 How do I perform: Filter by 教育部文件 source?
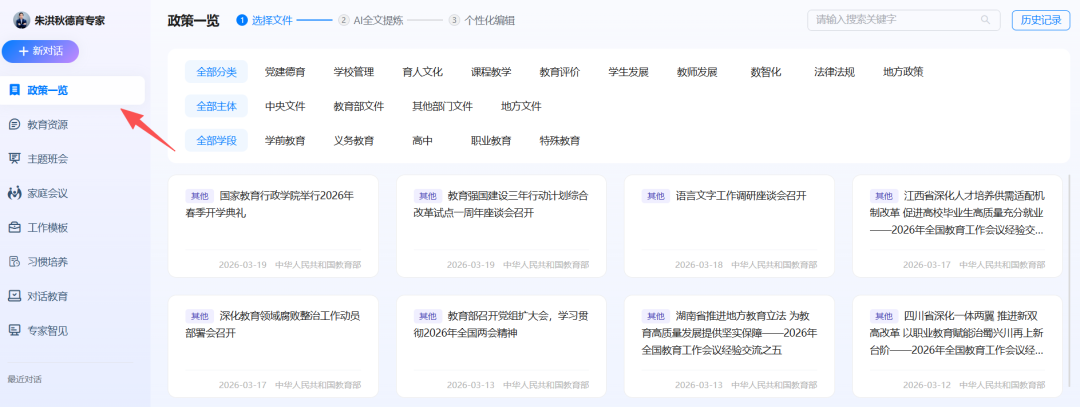(x=358, y=106)
